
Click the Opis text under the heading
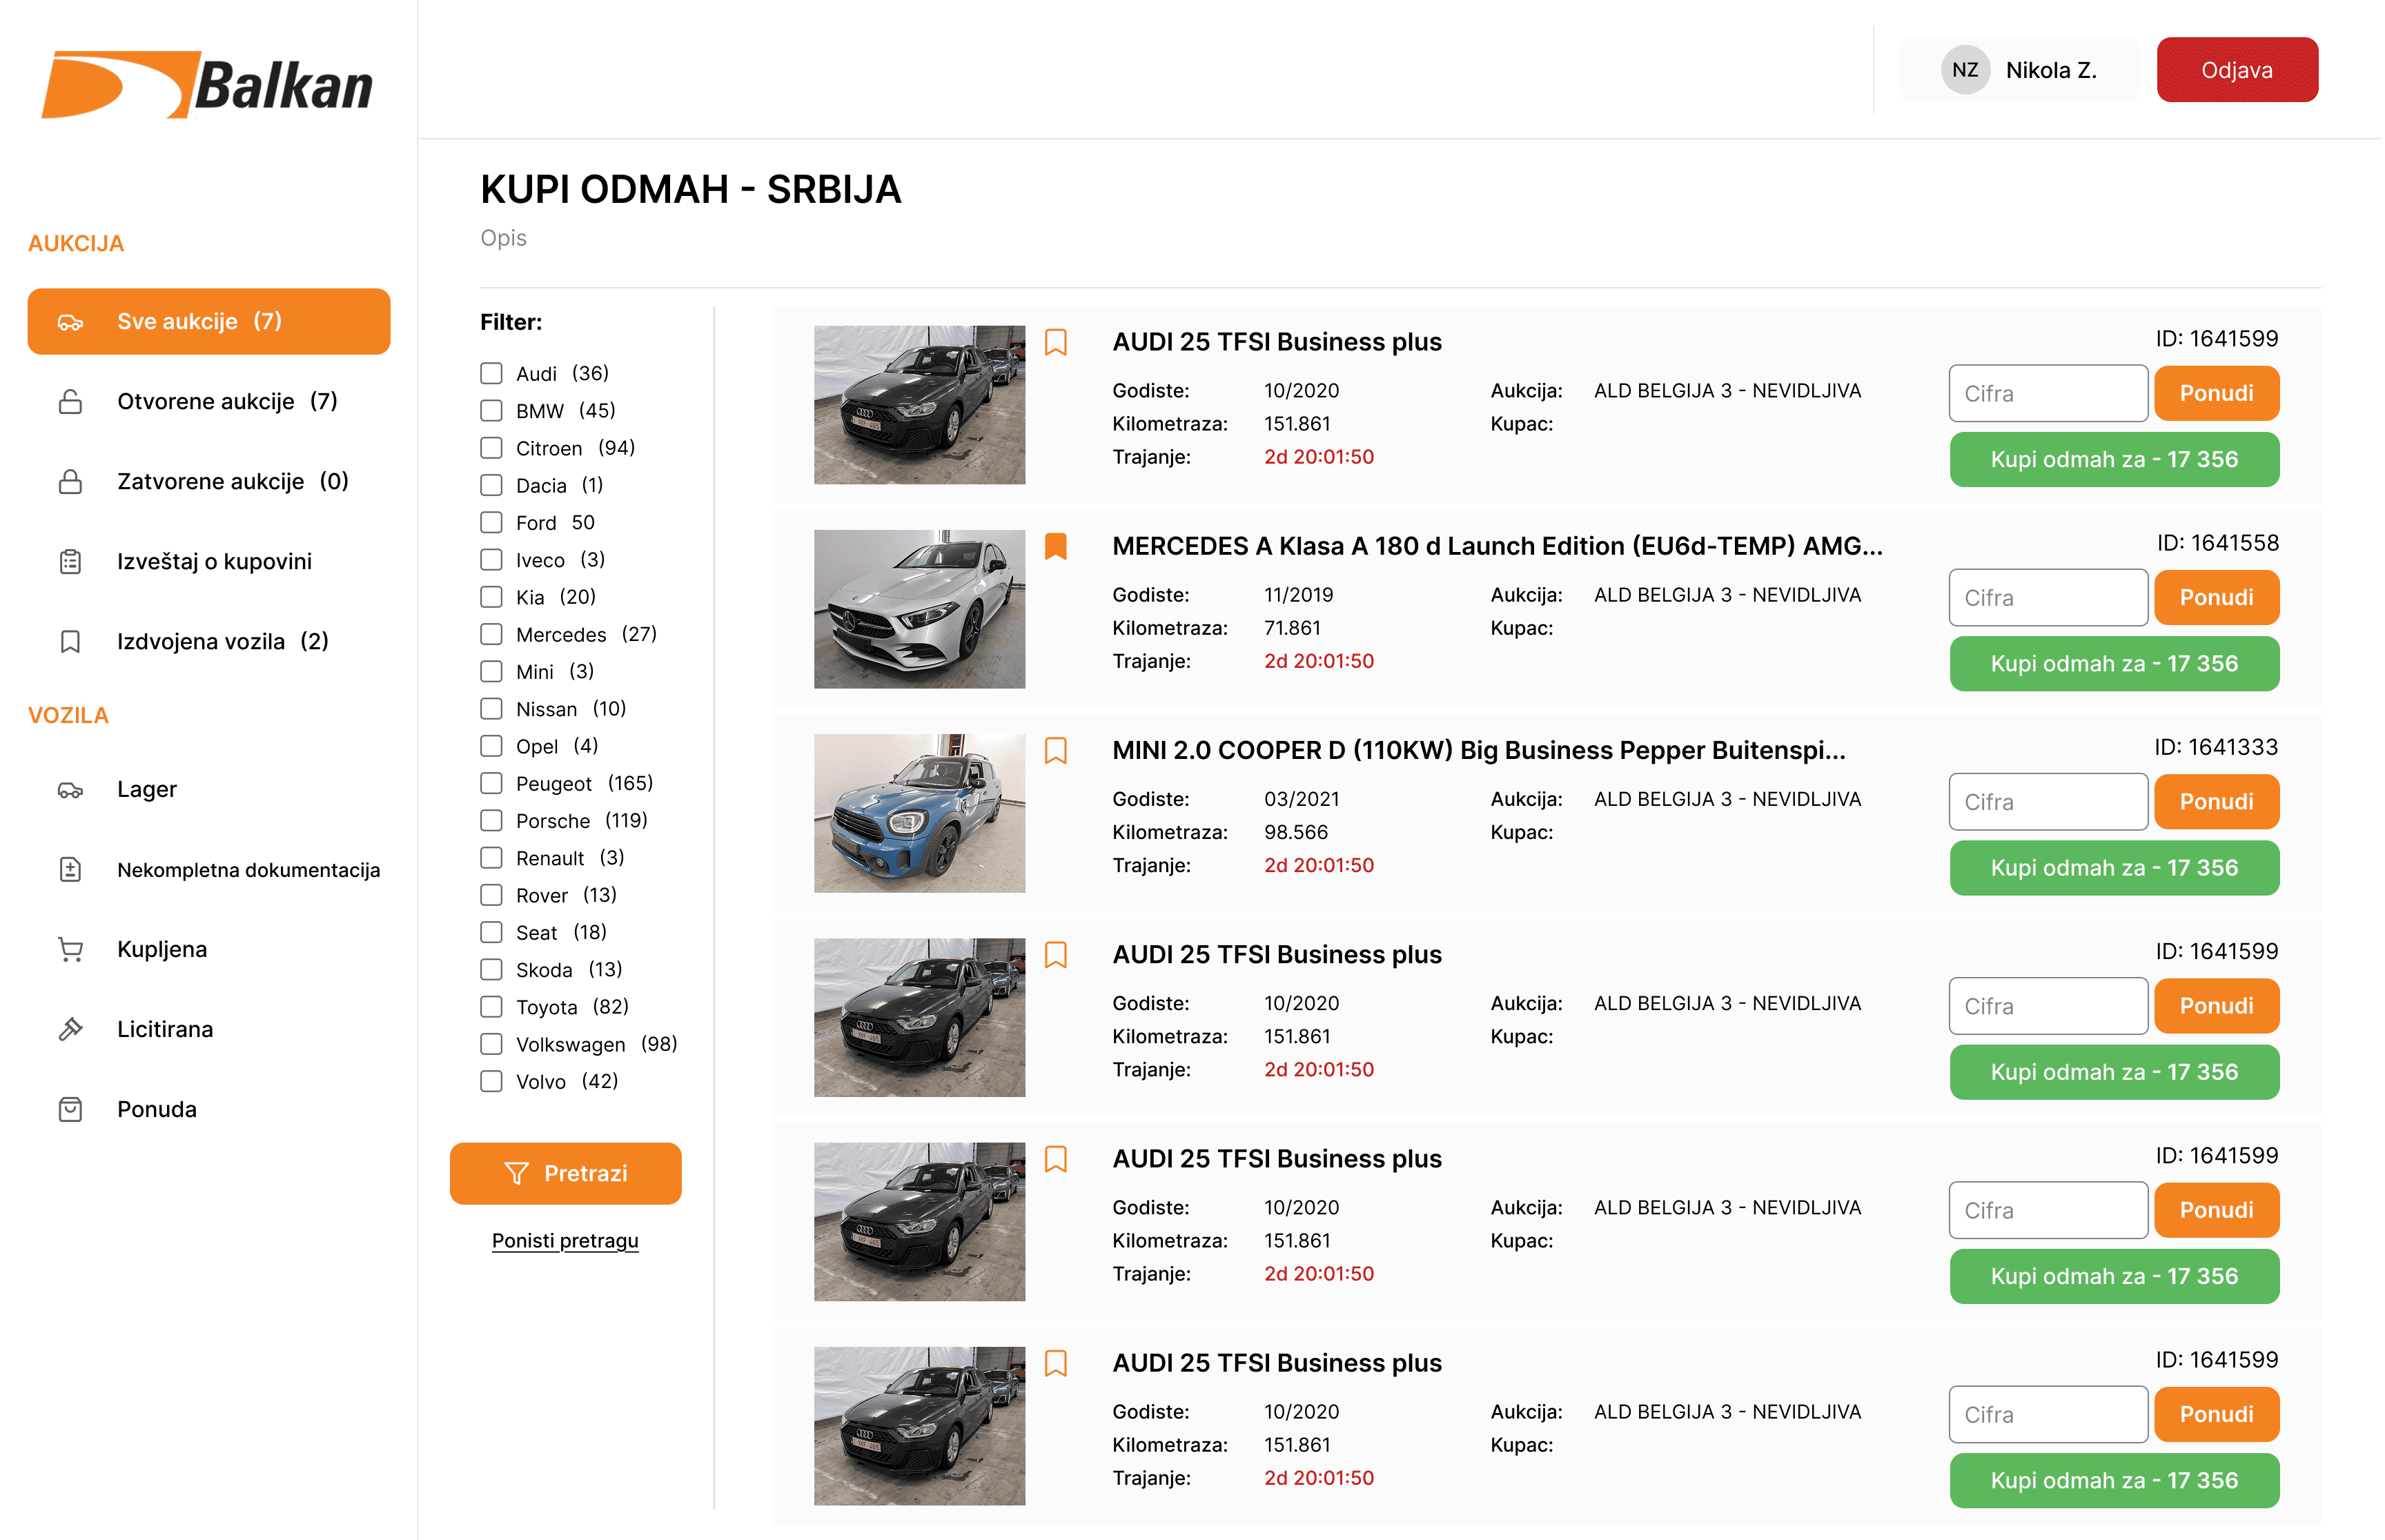tap(503, 238)
